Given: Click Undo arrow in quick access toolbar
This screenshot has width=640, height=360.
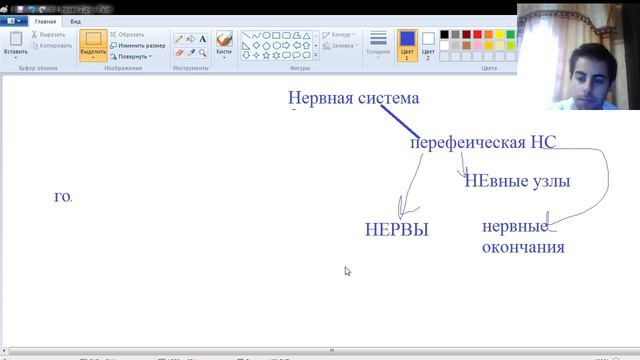Looking at the screenshot, I should (x=31, y=9).
